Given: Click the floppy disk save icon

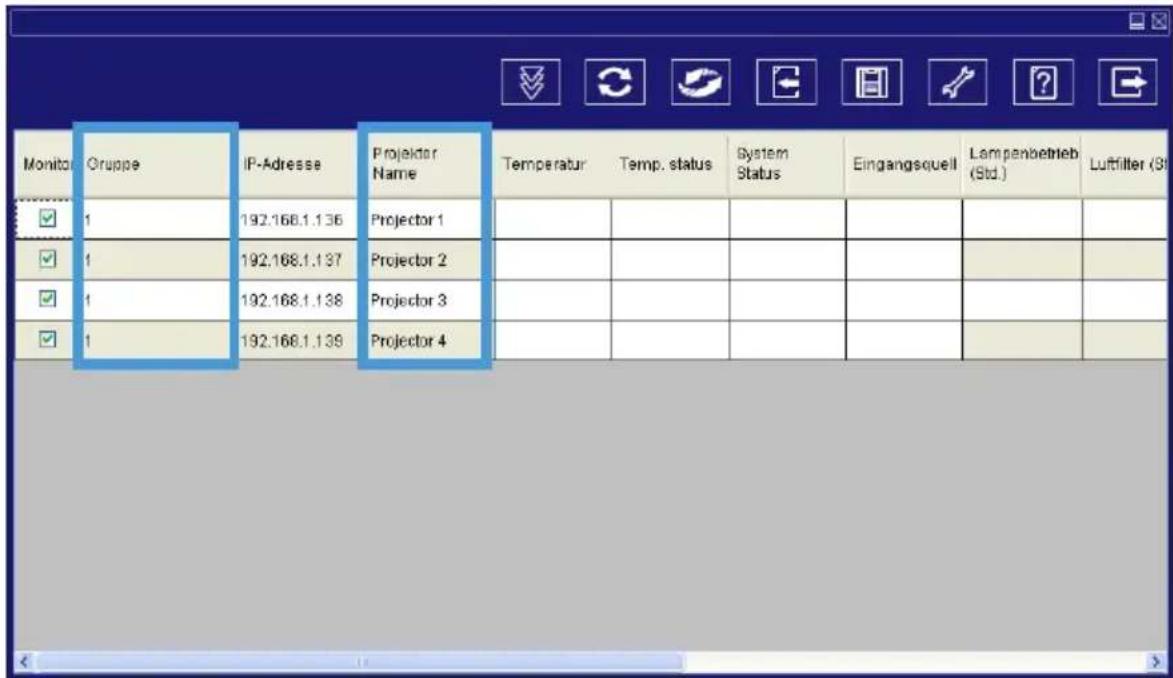Looking at the screenshot, I should tap(872, 82).
